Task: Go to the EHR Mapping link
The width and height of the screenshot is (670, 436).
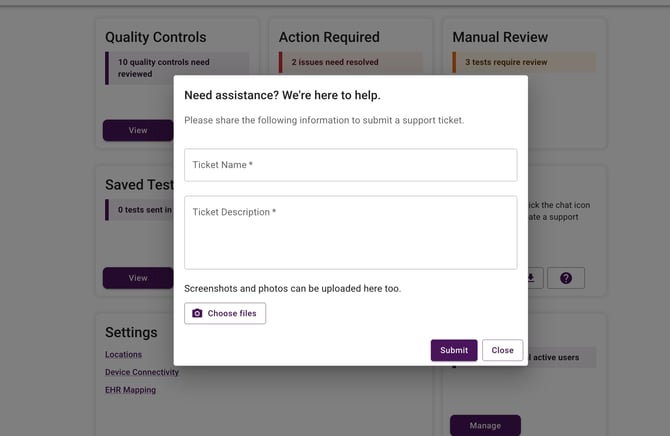Action: (131, 390)
